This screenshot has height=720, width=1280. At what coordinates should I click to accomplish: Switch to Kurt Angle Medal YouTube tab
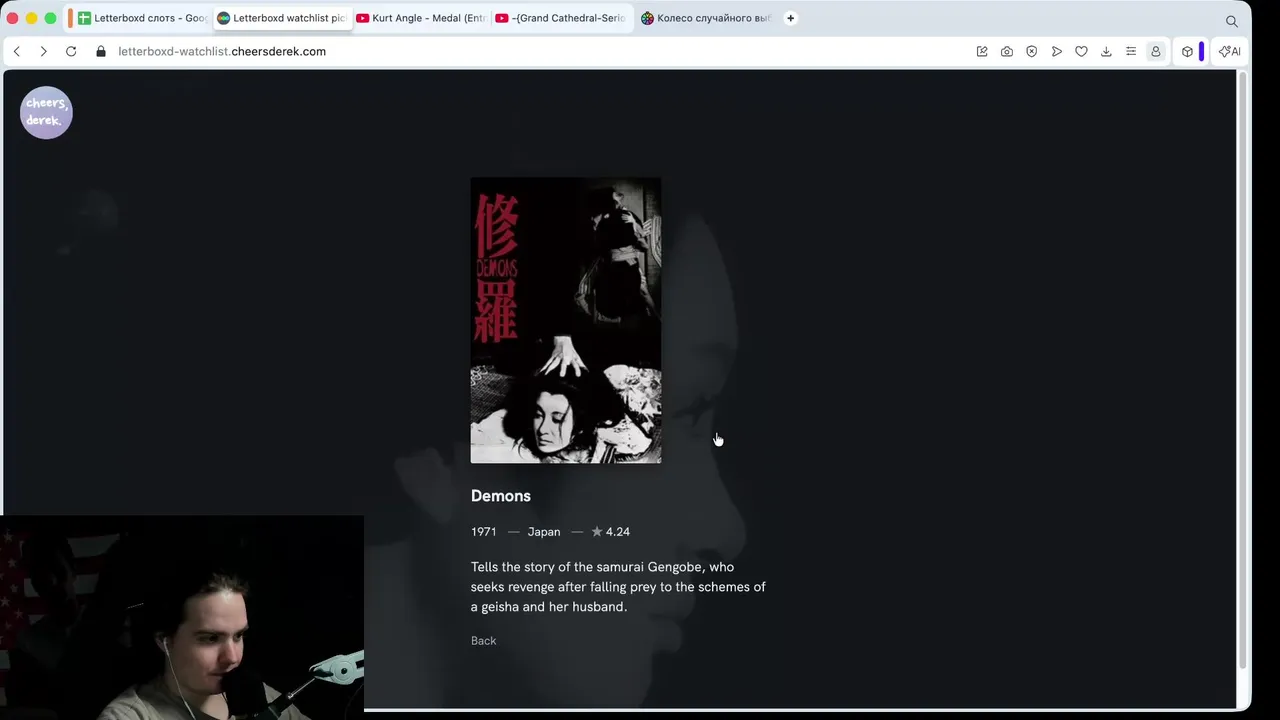pyautogui.click(x=421, y=18)
